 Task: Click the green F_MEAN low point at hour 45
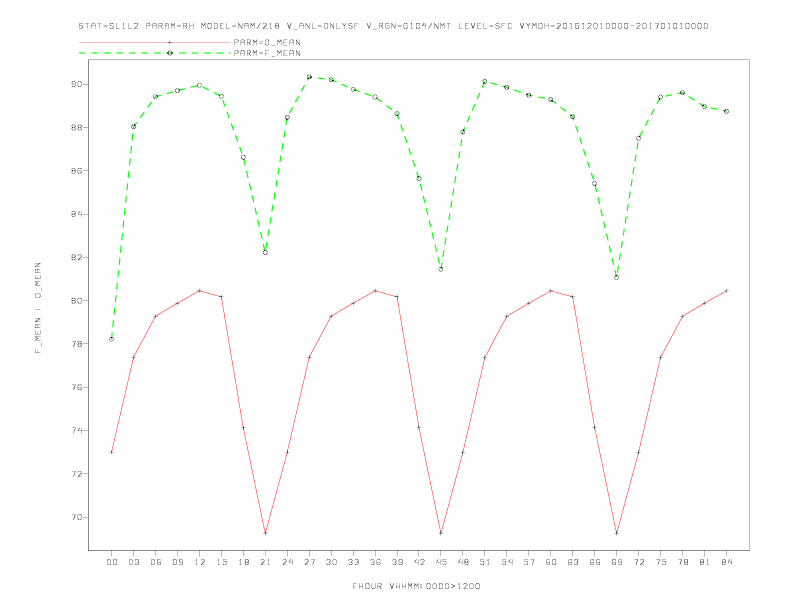(441, 269)
